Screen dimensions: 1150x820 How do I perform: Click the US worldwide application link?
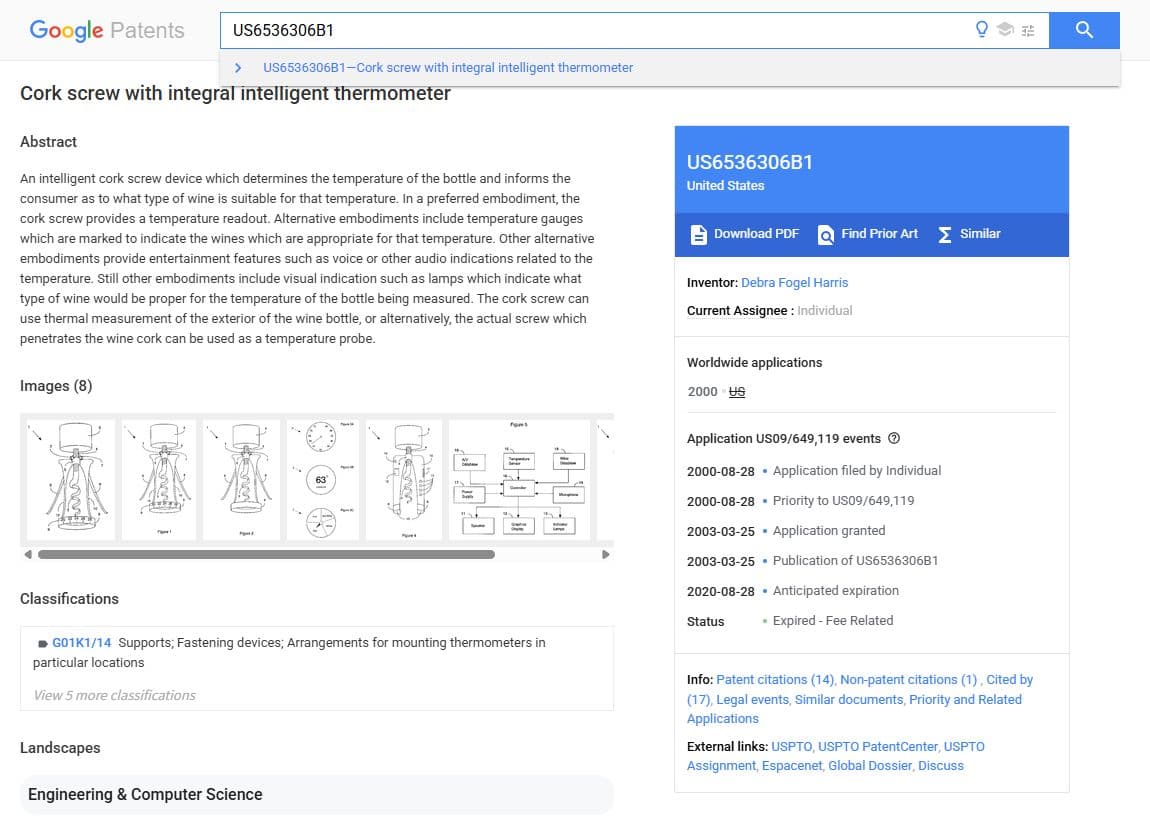(x=736, y=392)
